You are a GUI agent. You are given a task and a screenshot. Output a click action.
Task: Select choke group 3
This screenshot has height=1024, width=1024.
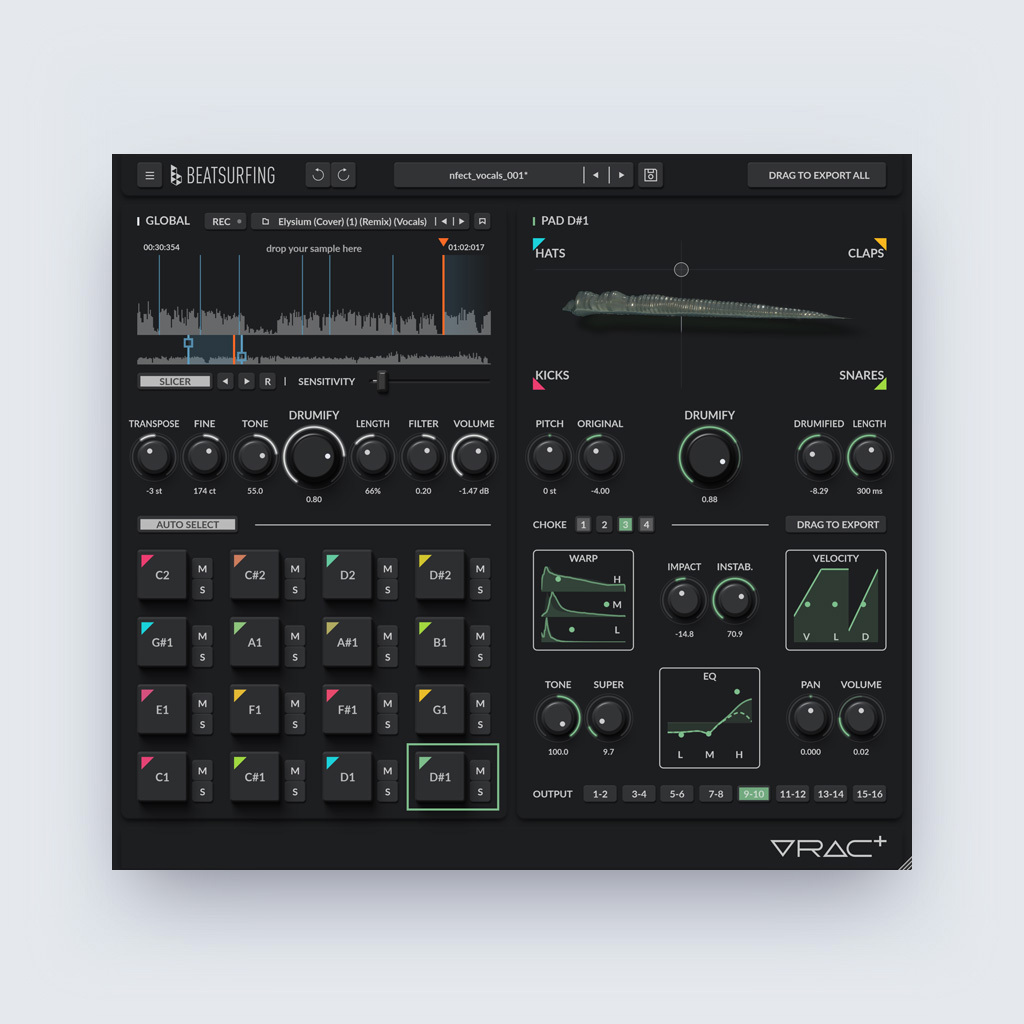click(x=625, y=524)
